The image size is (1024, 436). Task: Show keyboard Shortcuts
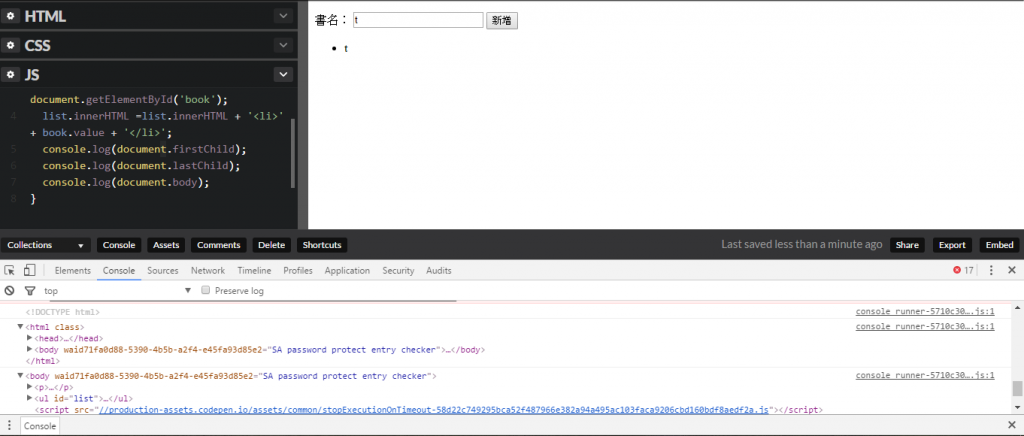[x=322, y=245]
